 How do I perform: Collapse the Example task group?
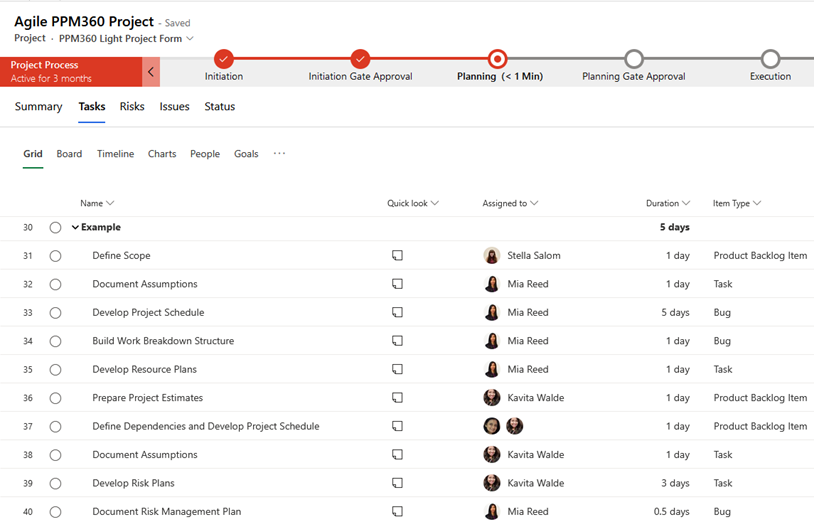[75, 228]
